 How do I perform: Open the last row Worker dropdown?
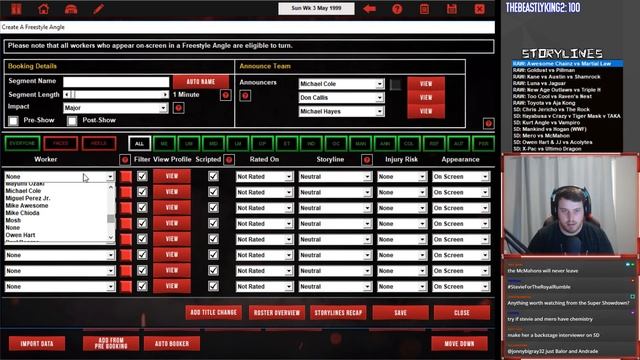click(x=60, y=287)
